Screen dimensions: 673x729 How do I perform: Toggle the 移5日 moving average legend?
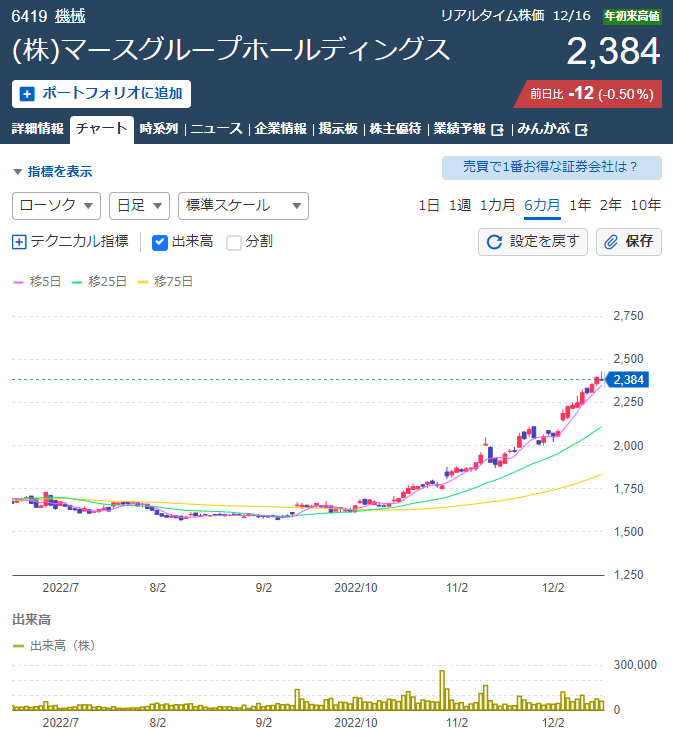pyautogui.click(x=37, y=282)
